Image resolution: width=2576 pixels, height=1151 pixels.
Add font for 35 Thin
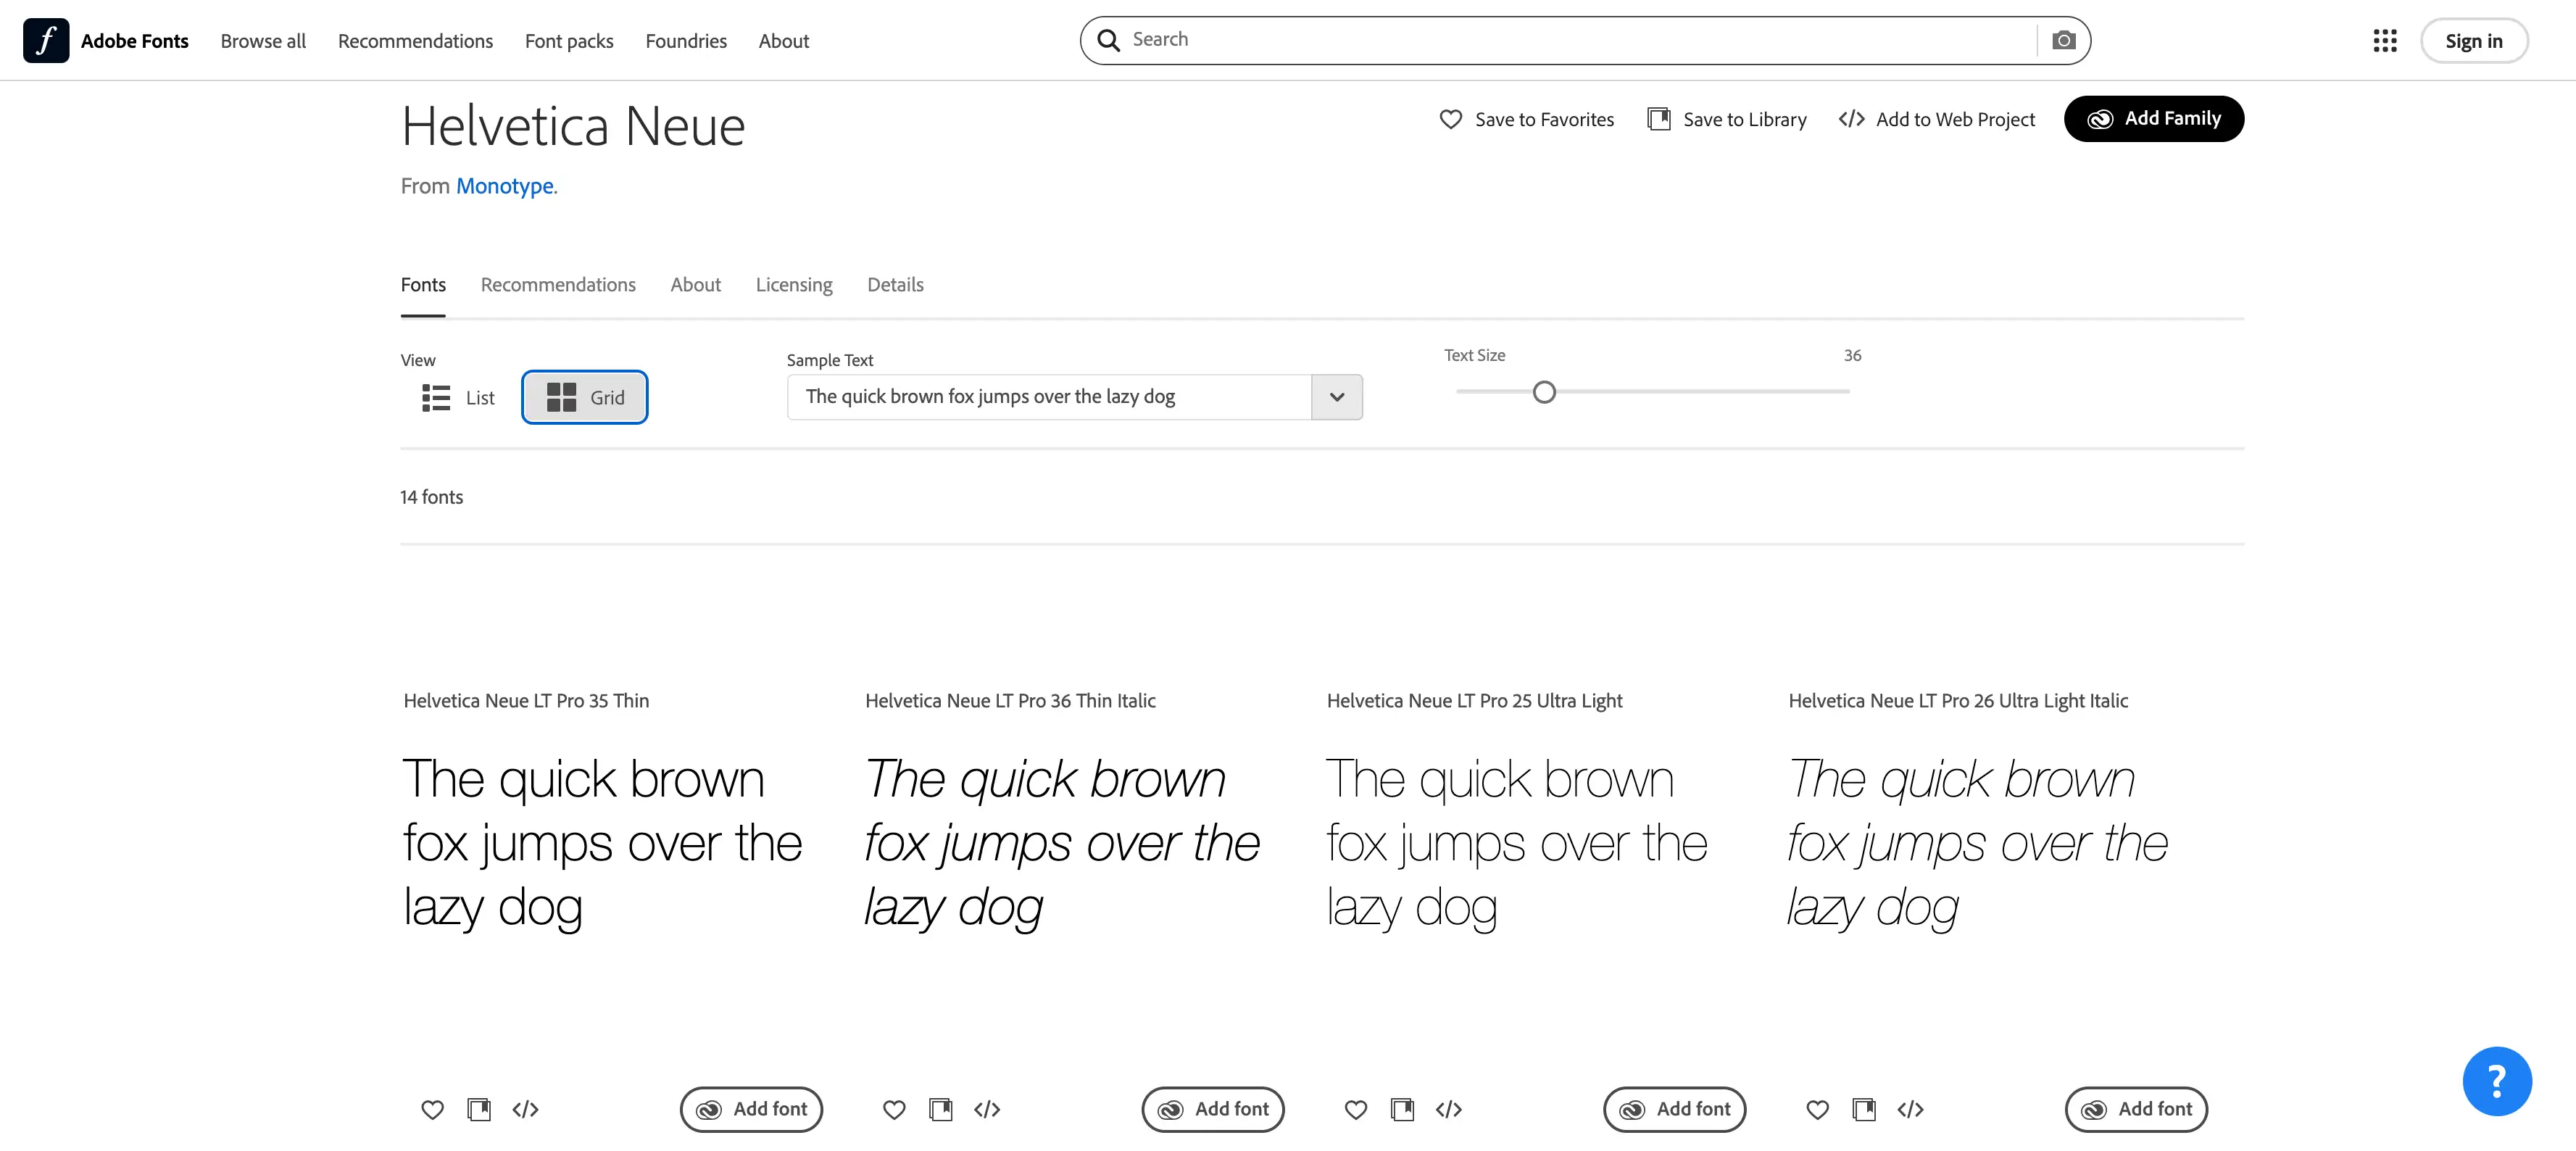(x=751, y=1109)
